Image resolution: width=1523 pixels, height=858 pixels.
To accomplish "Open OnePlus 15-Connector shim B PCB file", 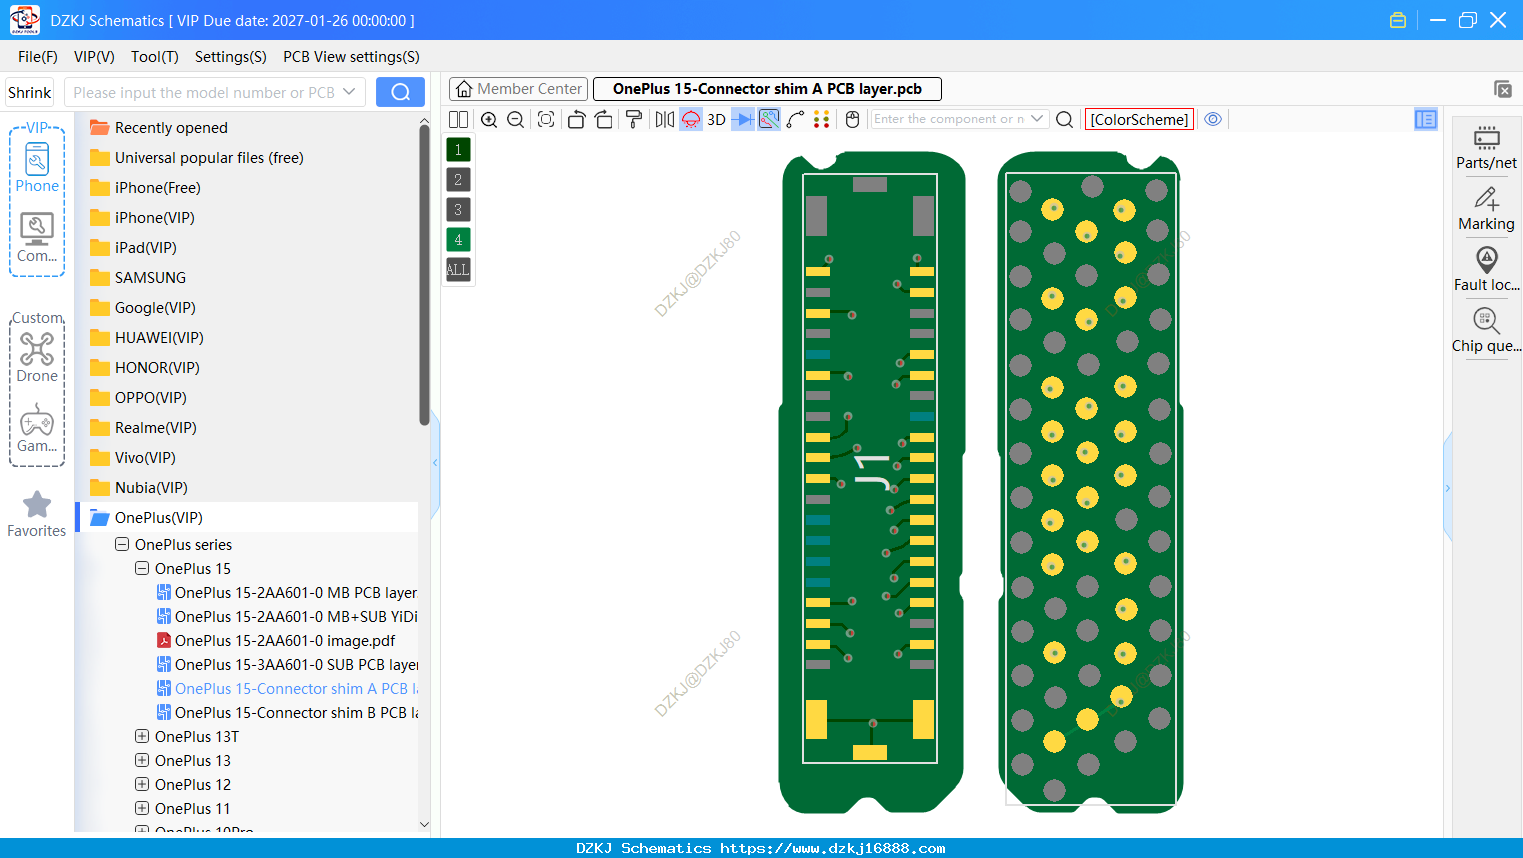I will pos(288,713).
